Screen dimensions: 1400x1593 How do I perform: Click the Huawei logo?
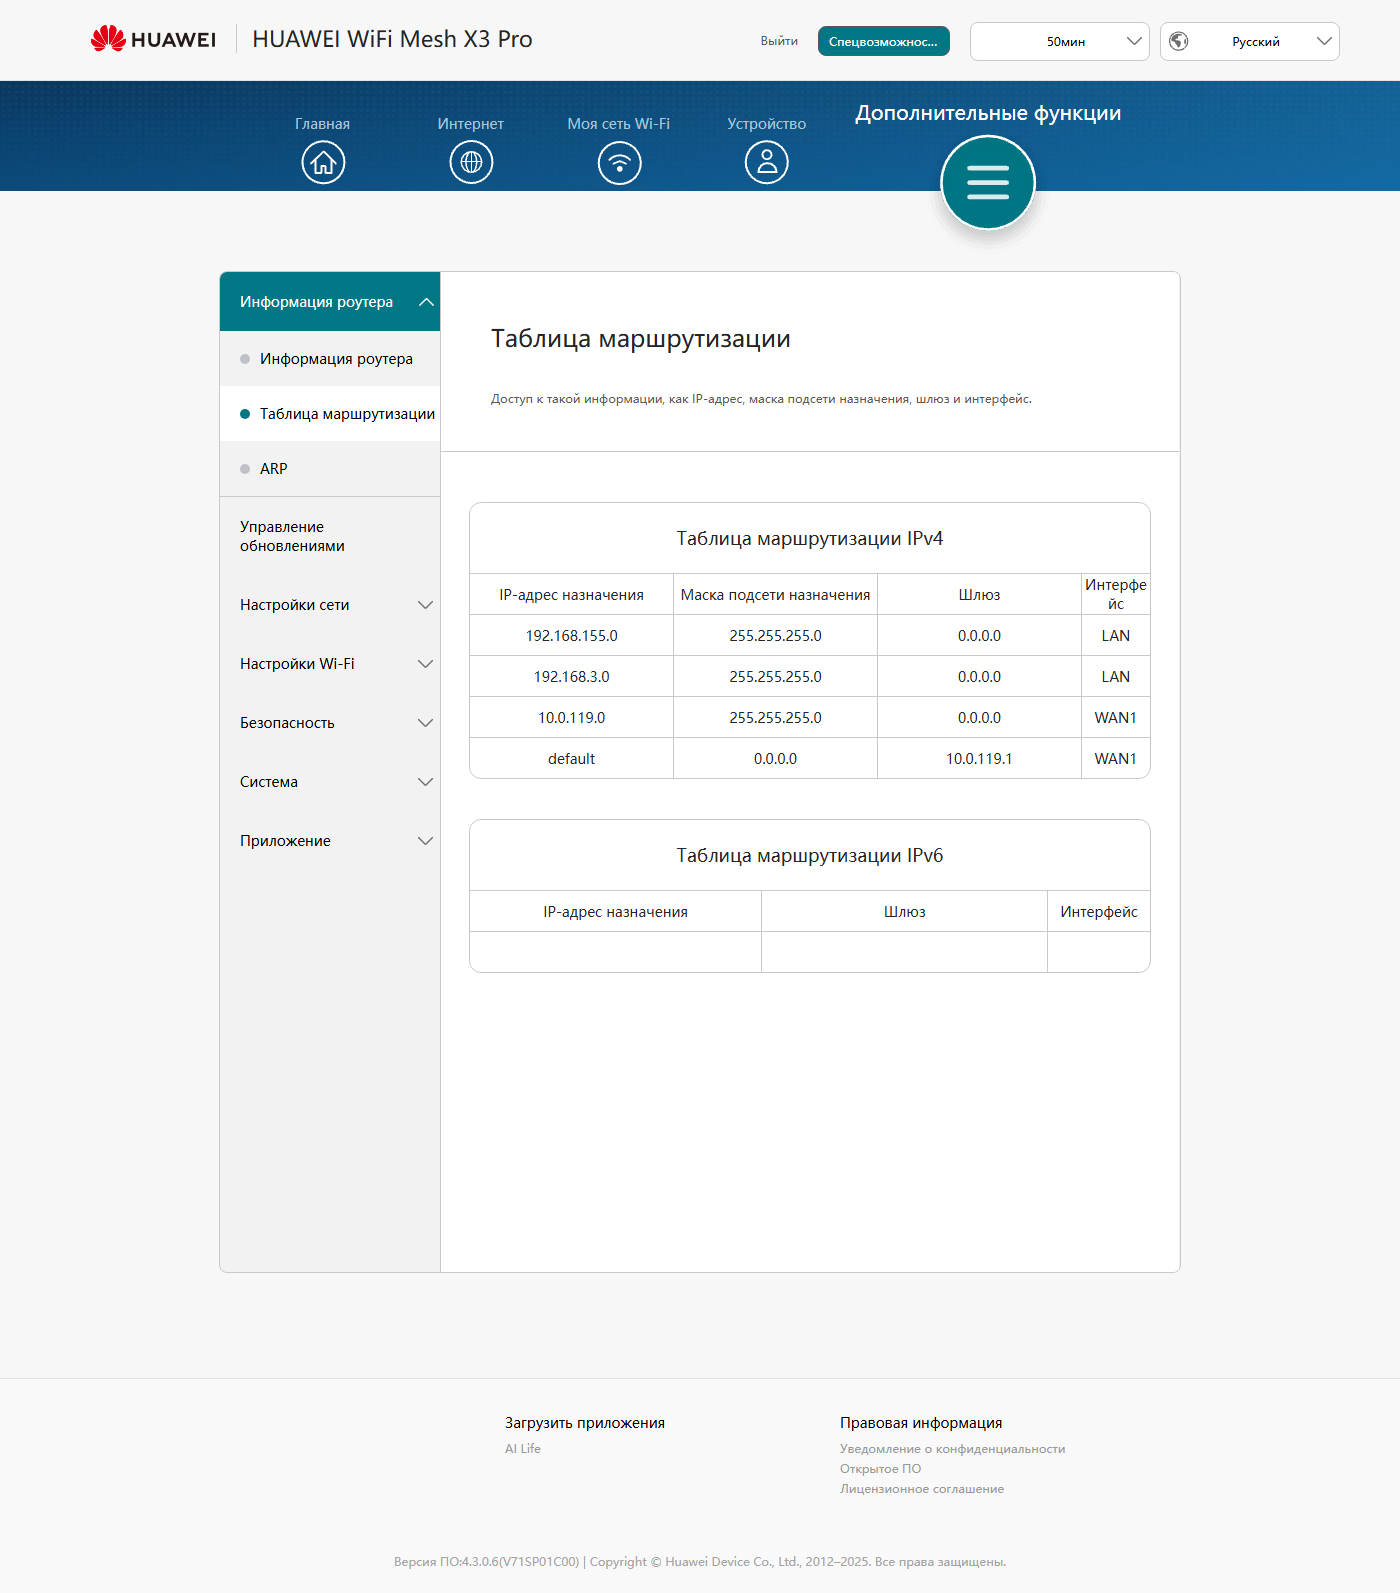[153, 40]
